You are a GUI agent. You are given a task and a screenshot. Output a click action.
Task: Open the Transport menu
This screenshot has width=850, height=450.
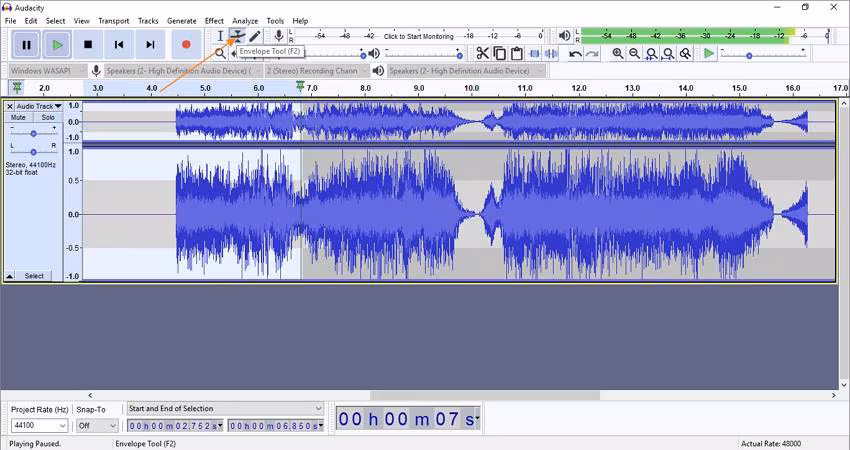coord(113,21)
